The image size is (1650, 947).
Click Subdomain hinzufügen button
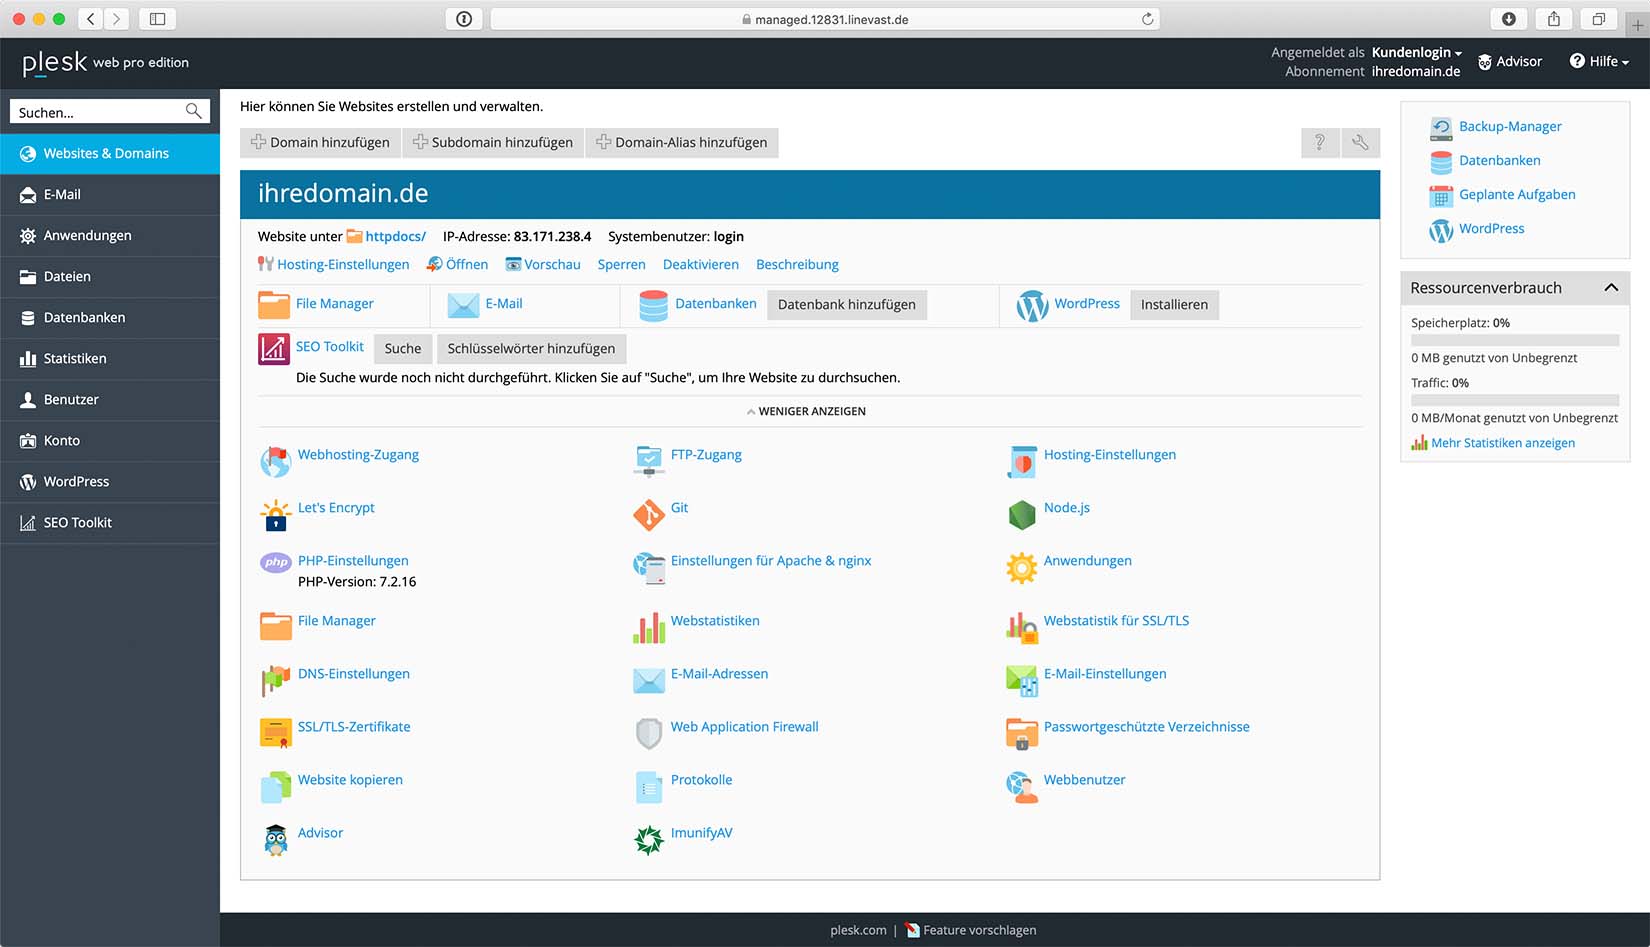click(492, 143)
